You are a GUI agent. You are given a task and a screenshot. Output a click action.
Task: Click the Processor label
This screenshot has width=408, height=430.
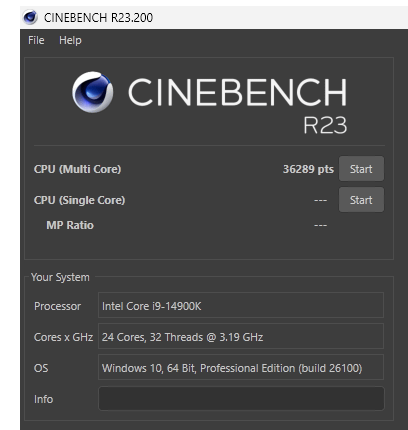pos(57,306)
